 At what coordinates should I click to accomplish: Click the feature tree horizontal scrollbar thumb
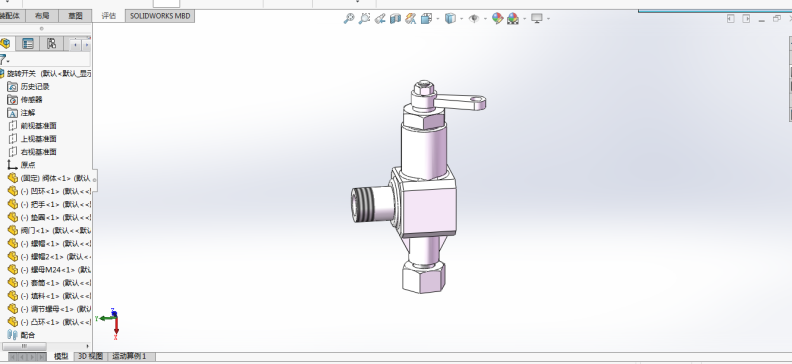[24, 346]
